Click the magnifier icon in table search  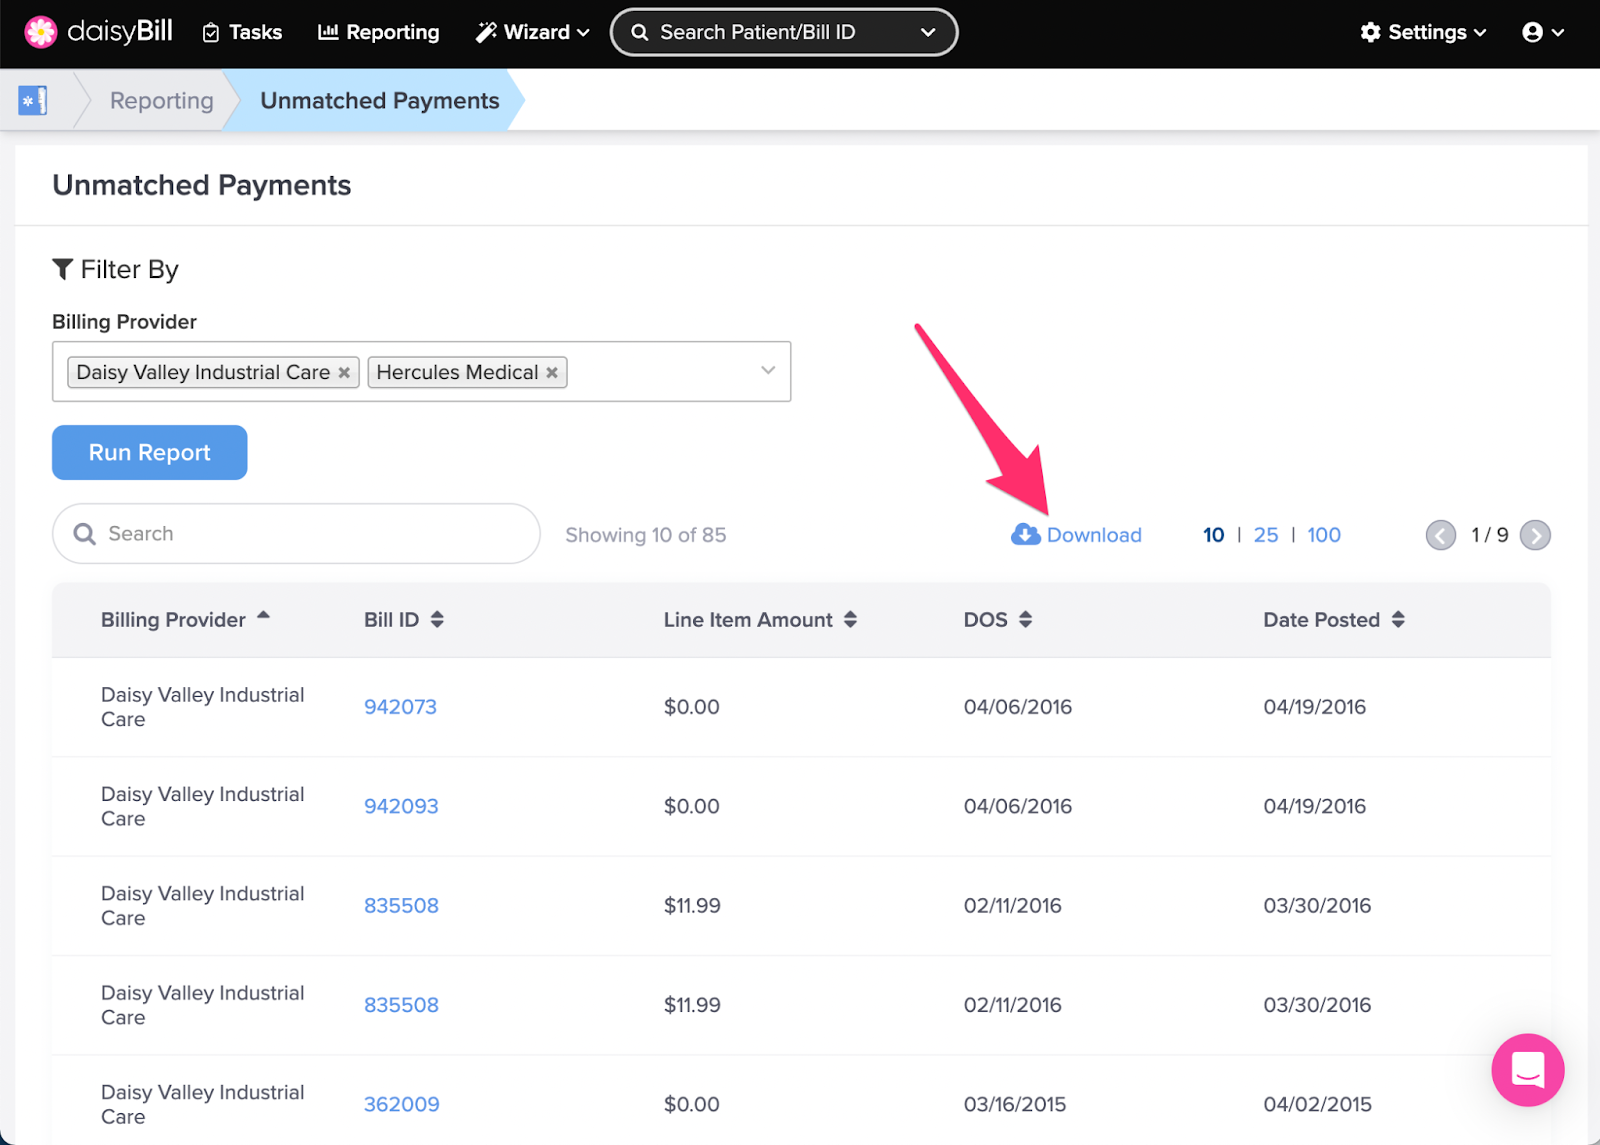[x=85, y=534]
